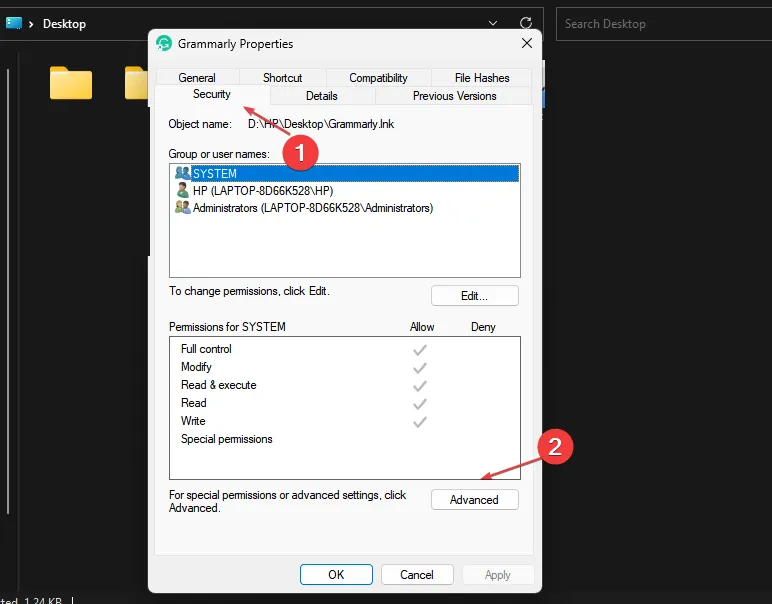The image size is (772, 604).
Task: Open the Previous Versions tab
Action: click(x=454, y=96)
